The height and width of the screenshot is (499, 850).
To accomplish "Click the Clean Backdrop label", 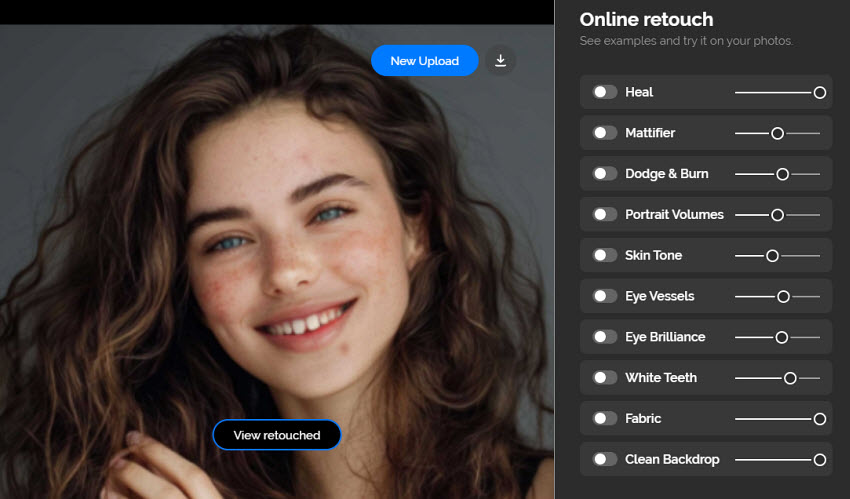I will [672, 459].
